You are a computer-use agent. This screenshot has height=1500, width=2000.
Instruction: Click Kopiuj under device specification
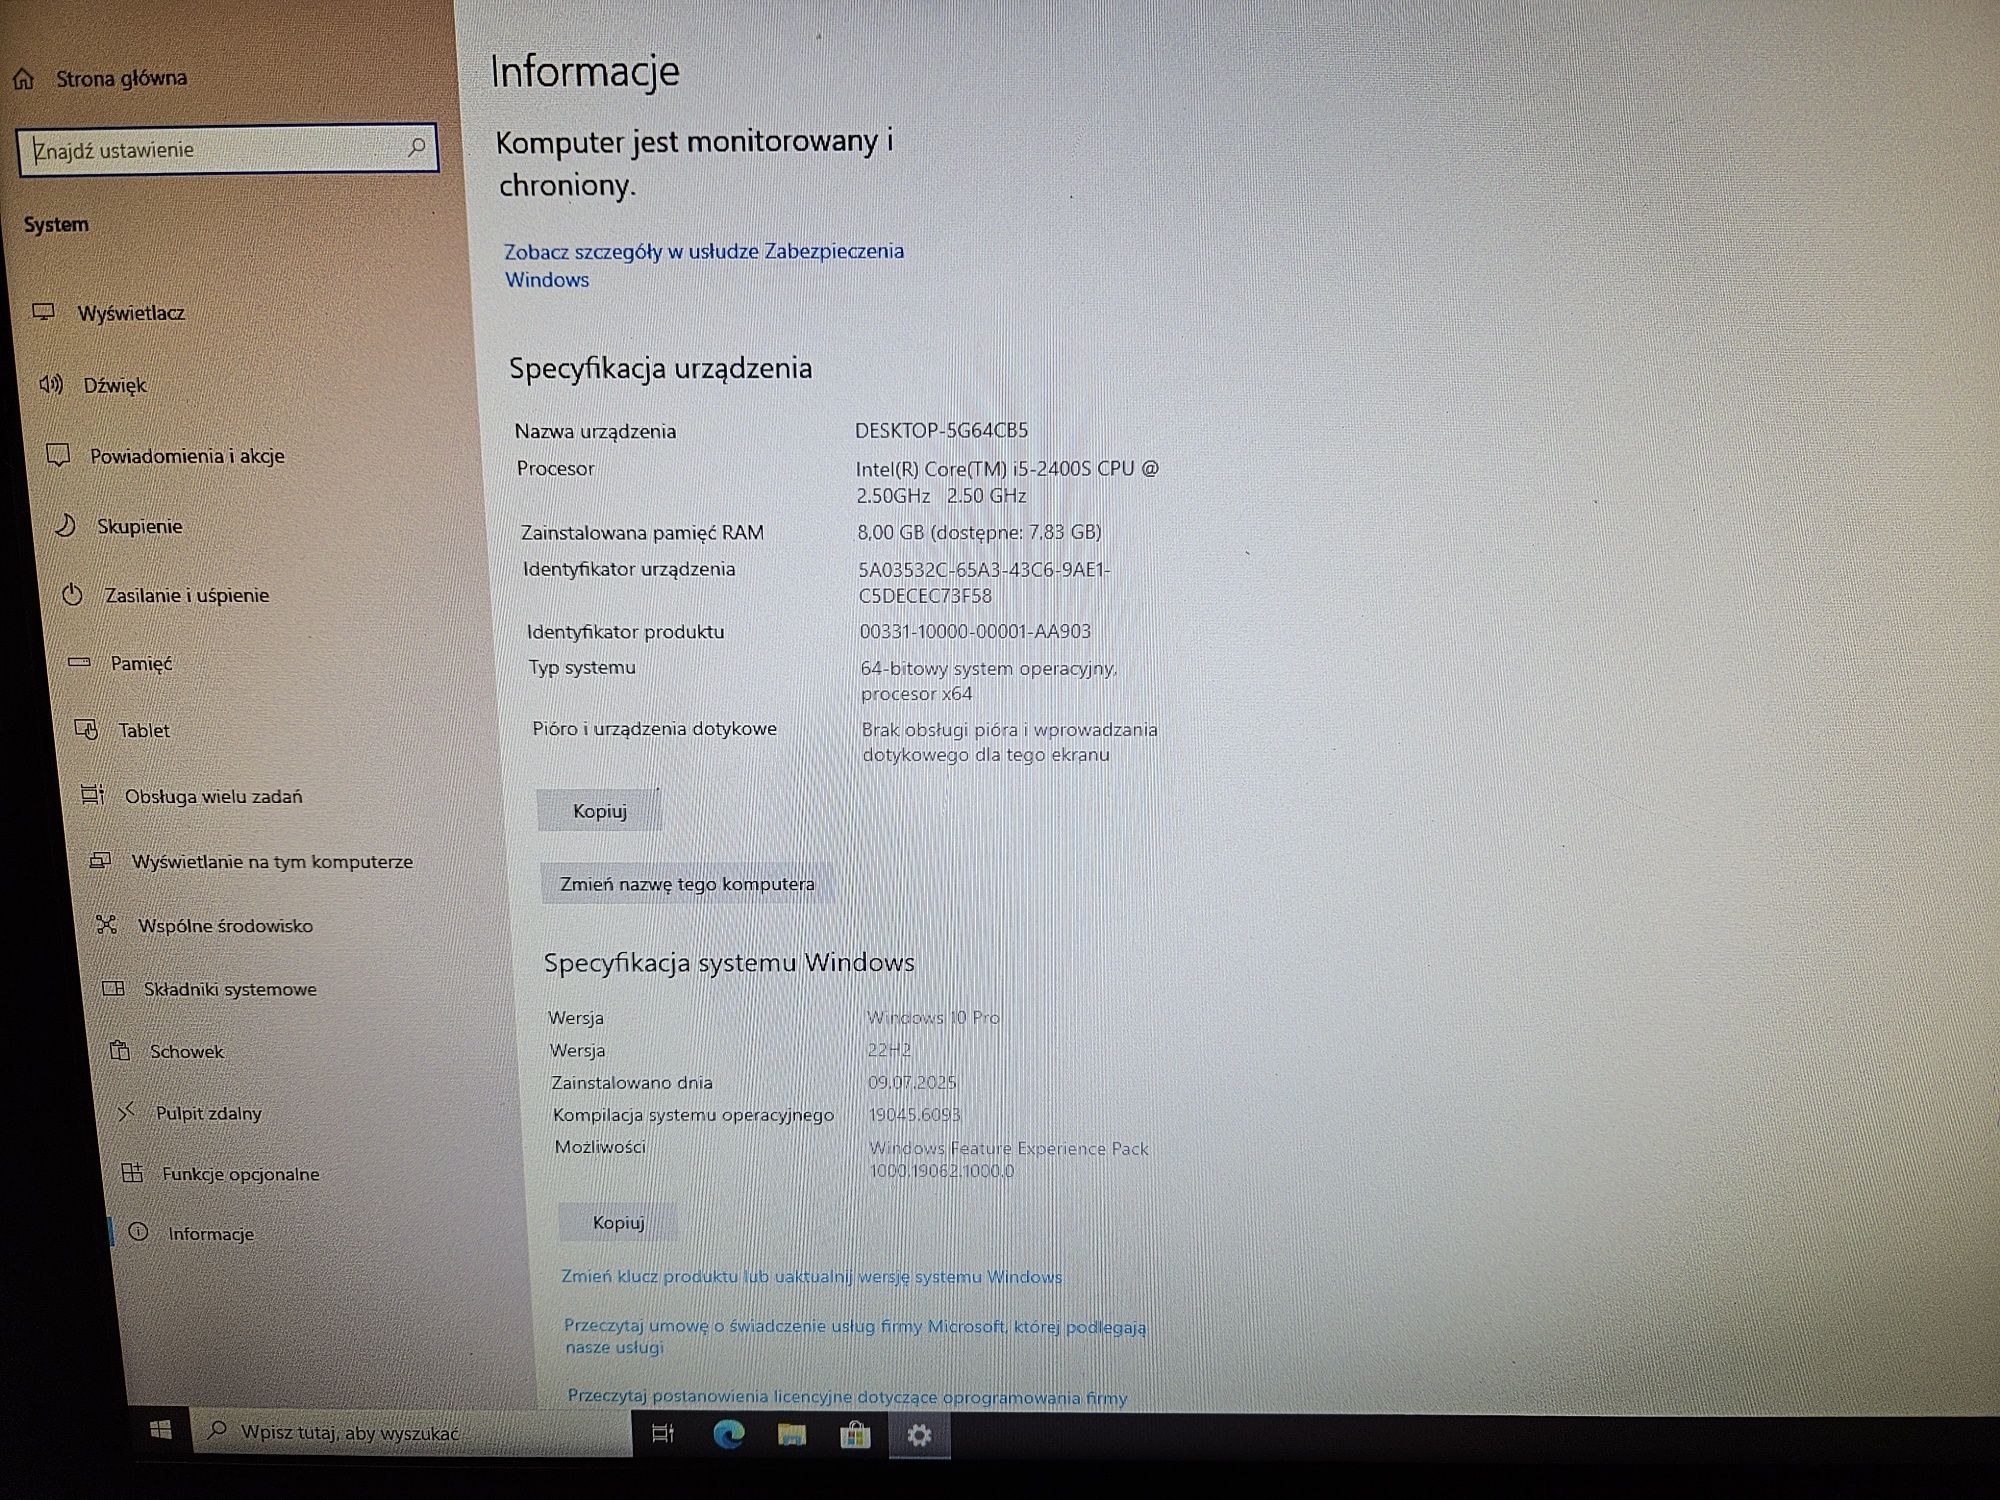[x=599, y=810]
